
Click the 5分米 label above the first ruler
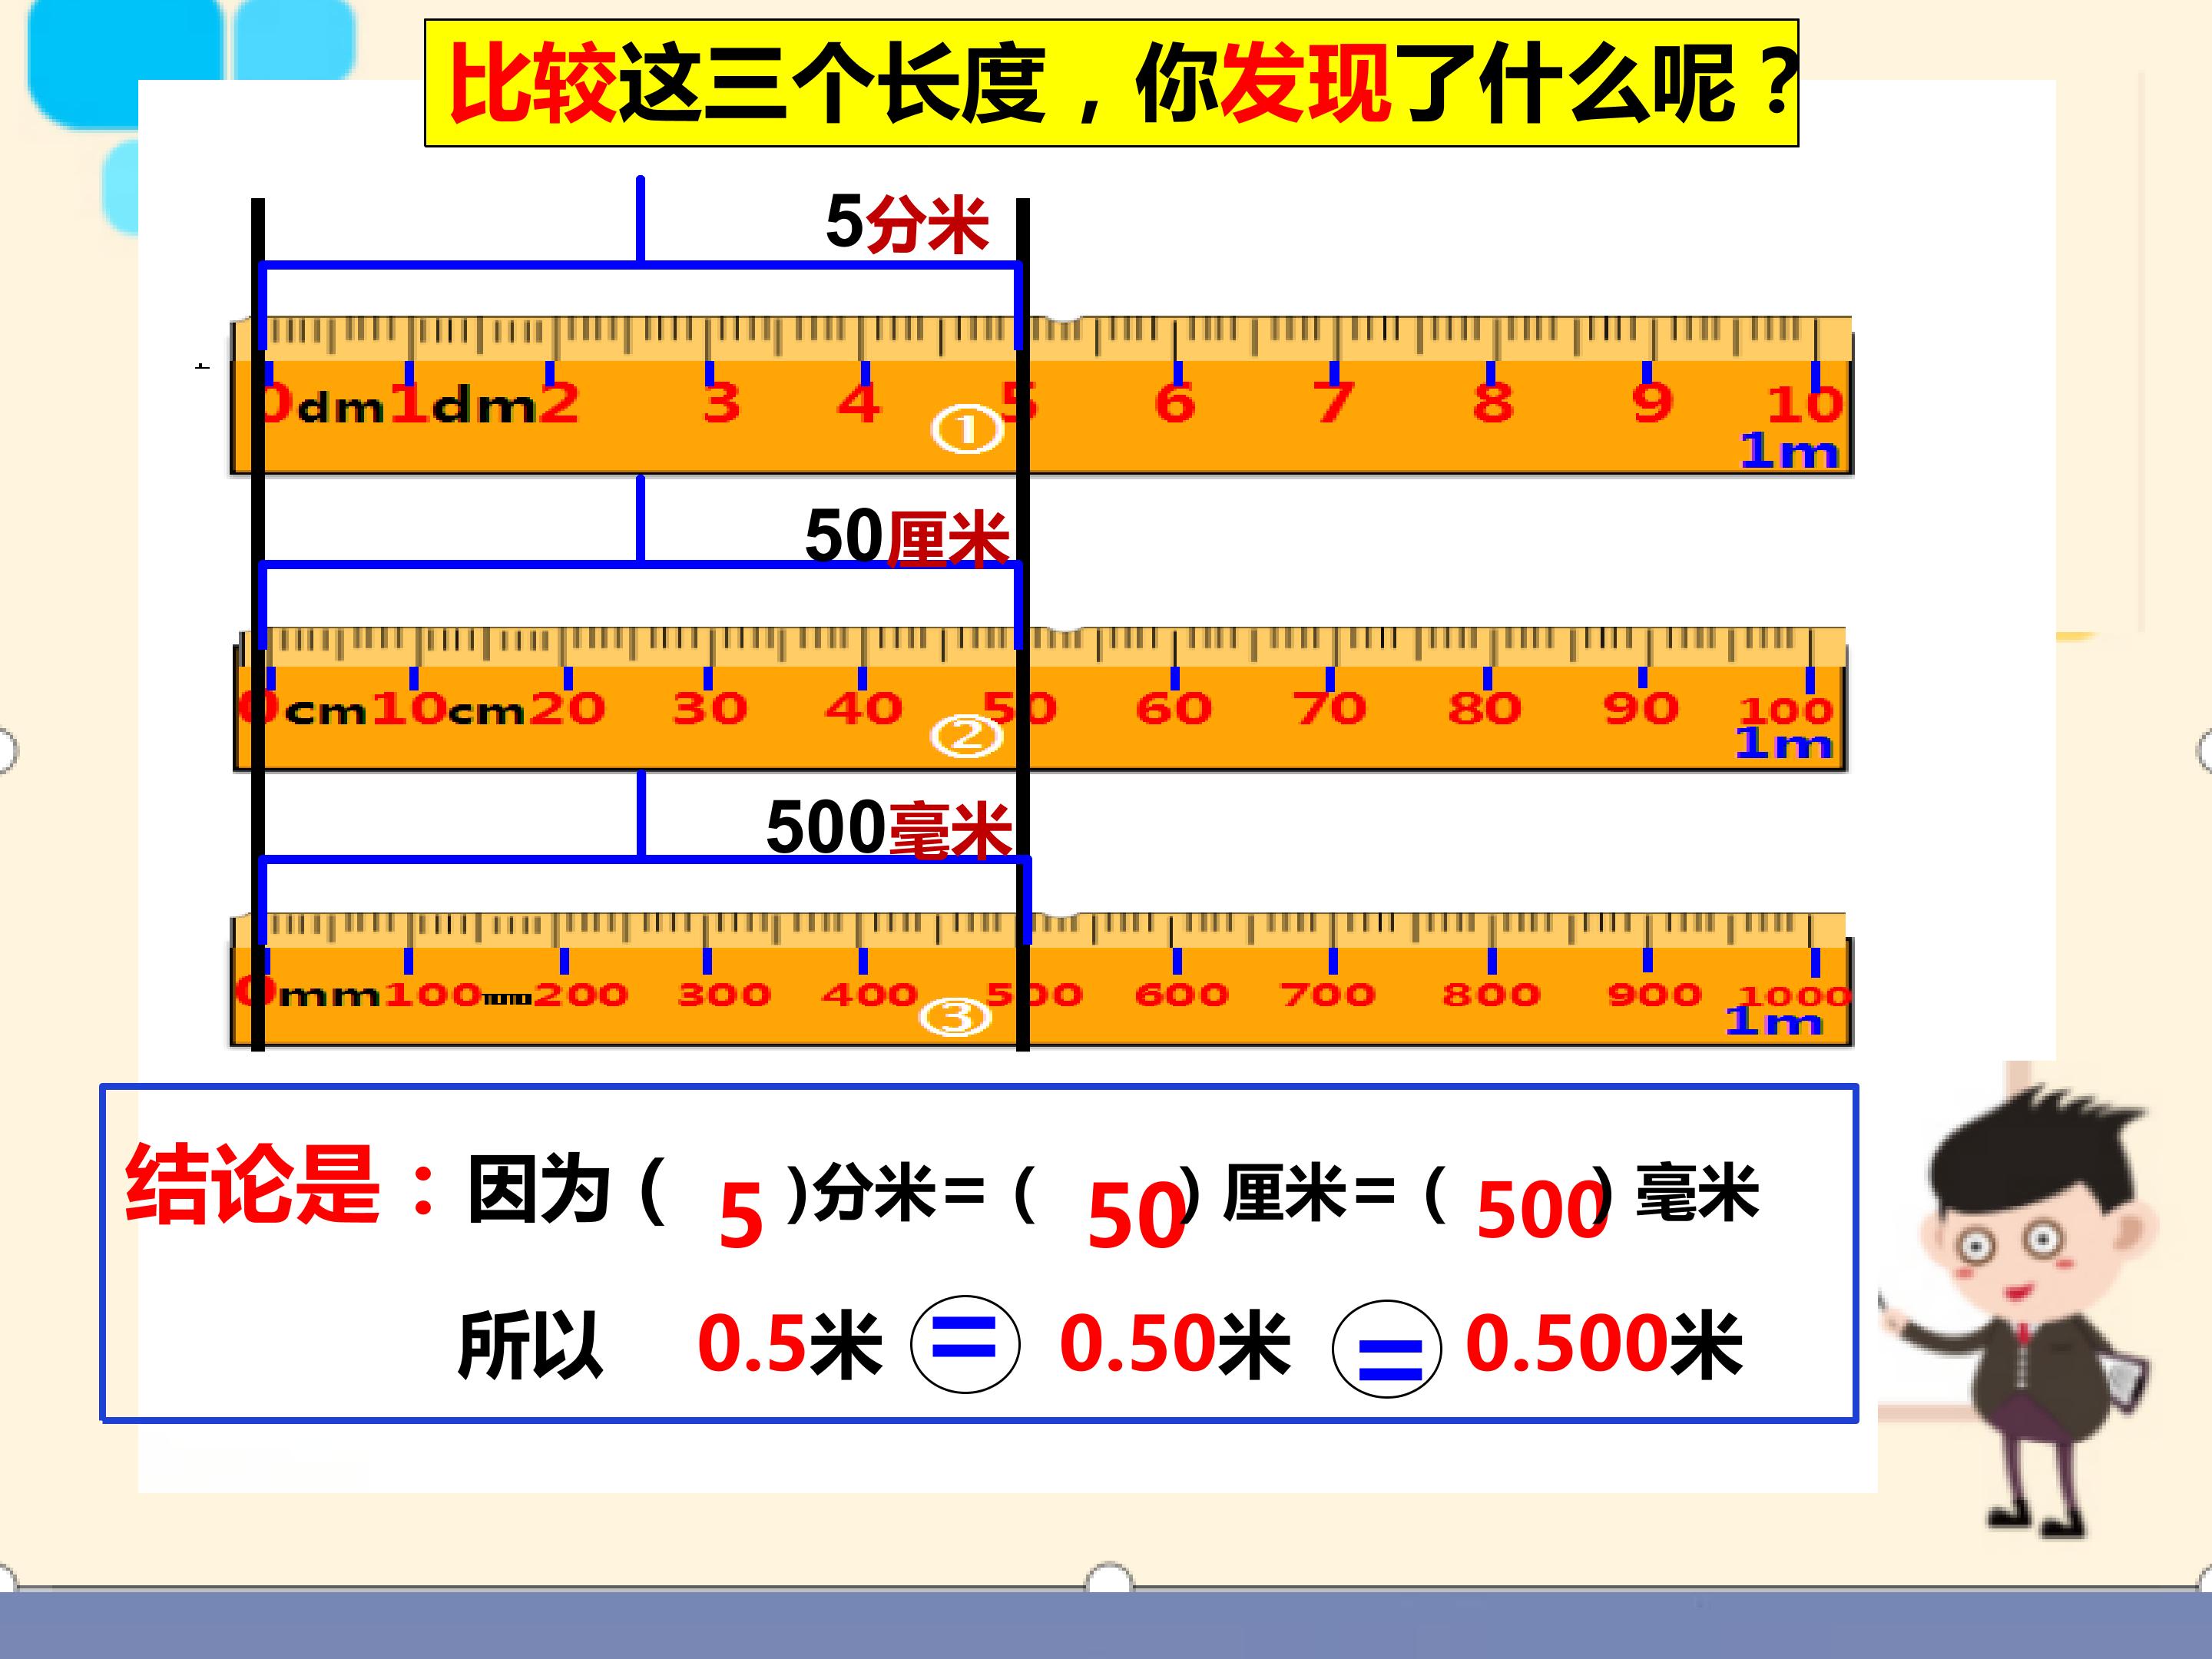pyautogui.click(x=907, y=223)
